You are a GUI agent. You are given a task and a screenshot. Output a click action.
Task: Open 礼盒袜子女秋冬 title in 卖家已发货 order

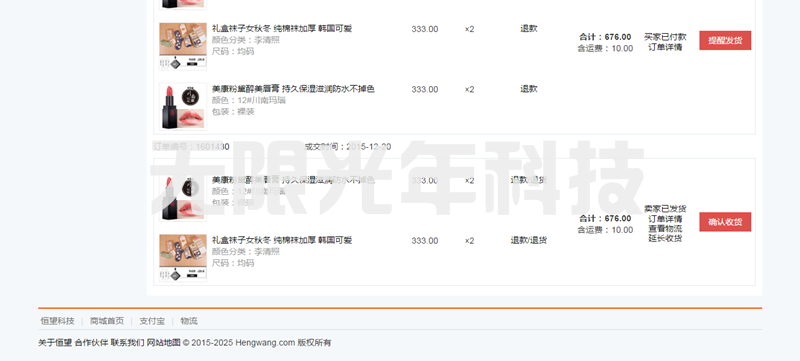[x=282, y=240]
